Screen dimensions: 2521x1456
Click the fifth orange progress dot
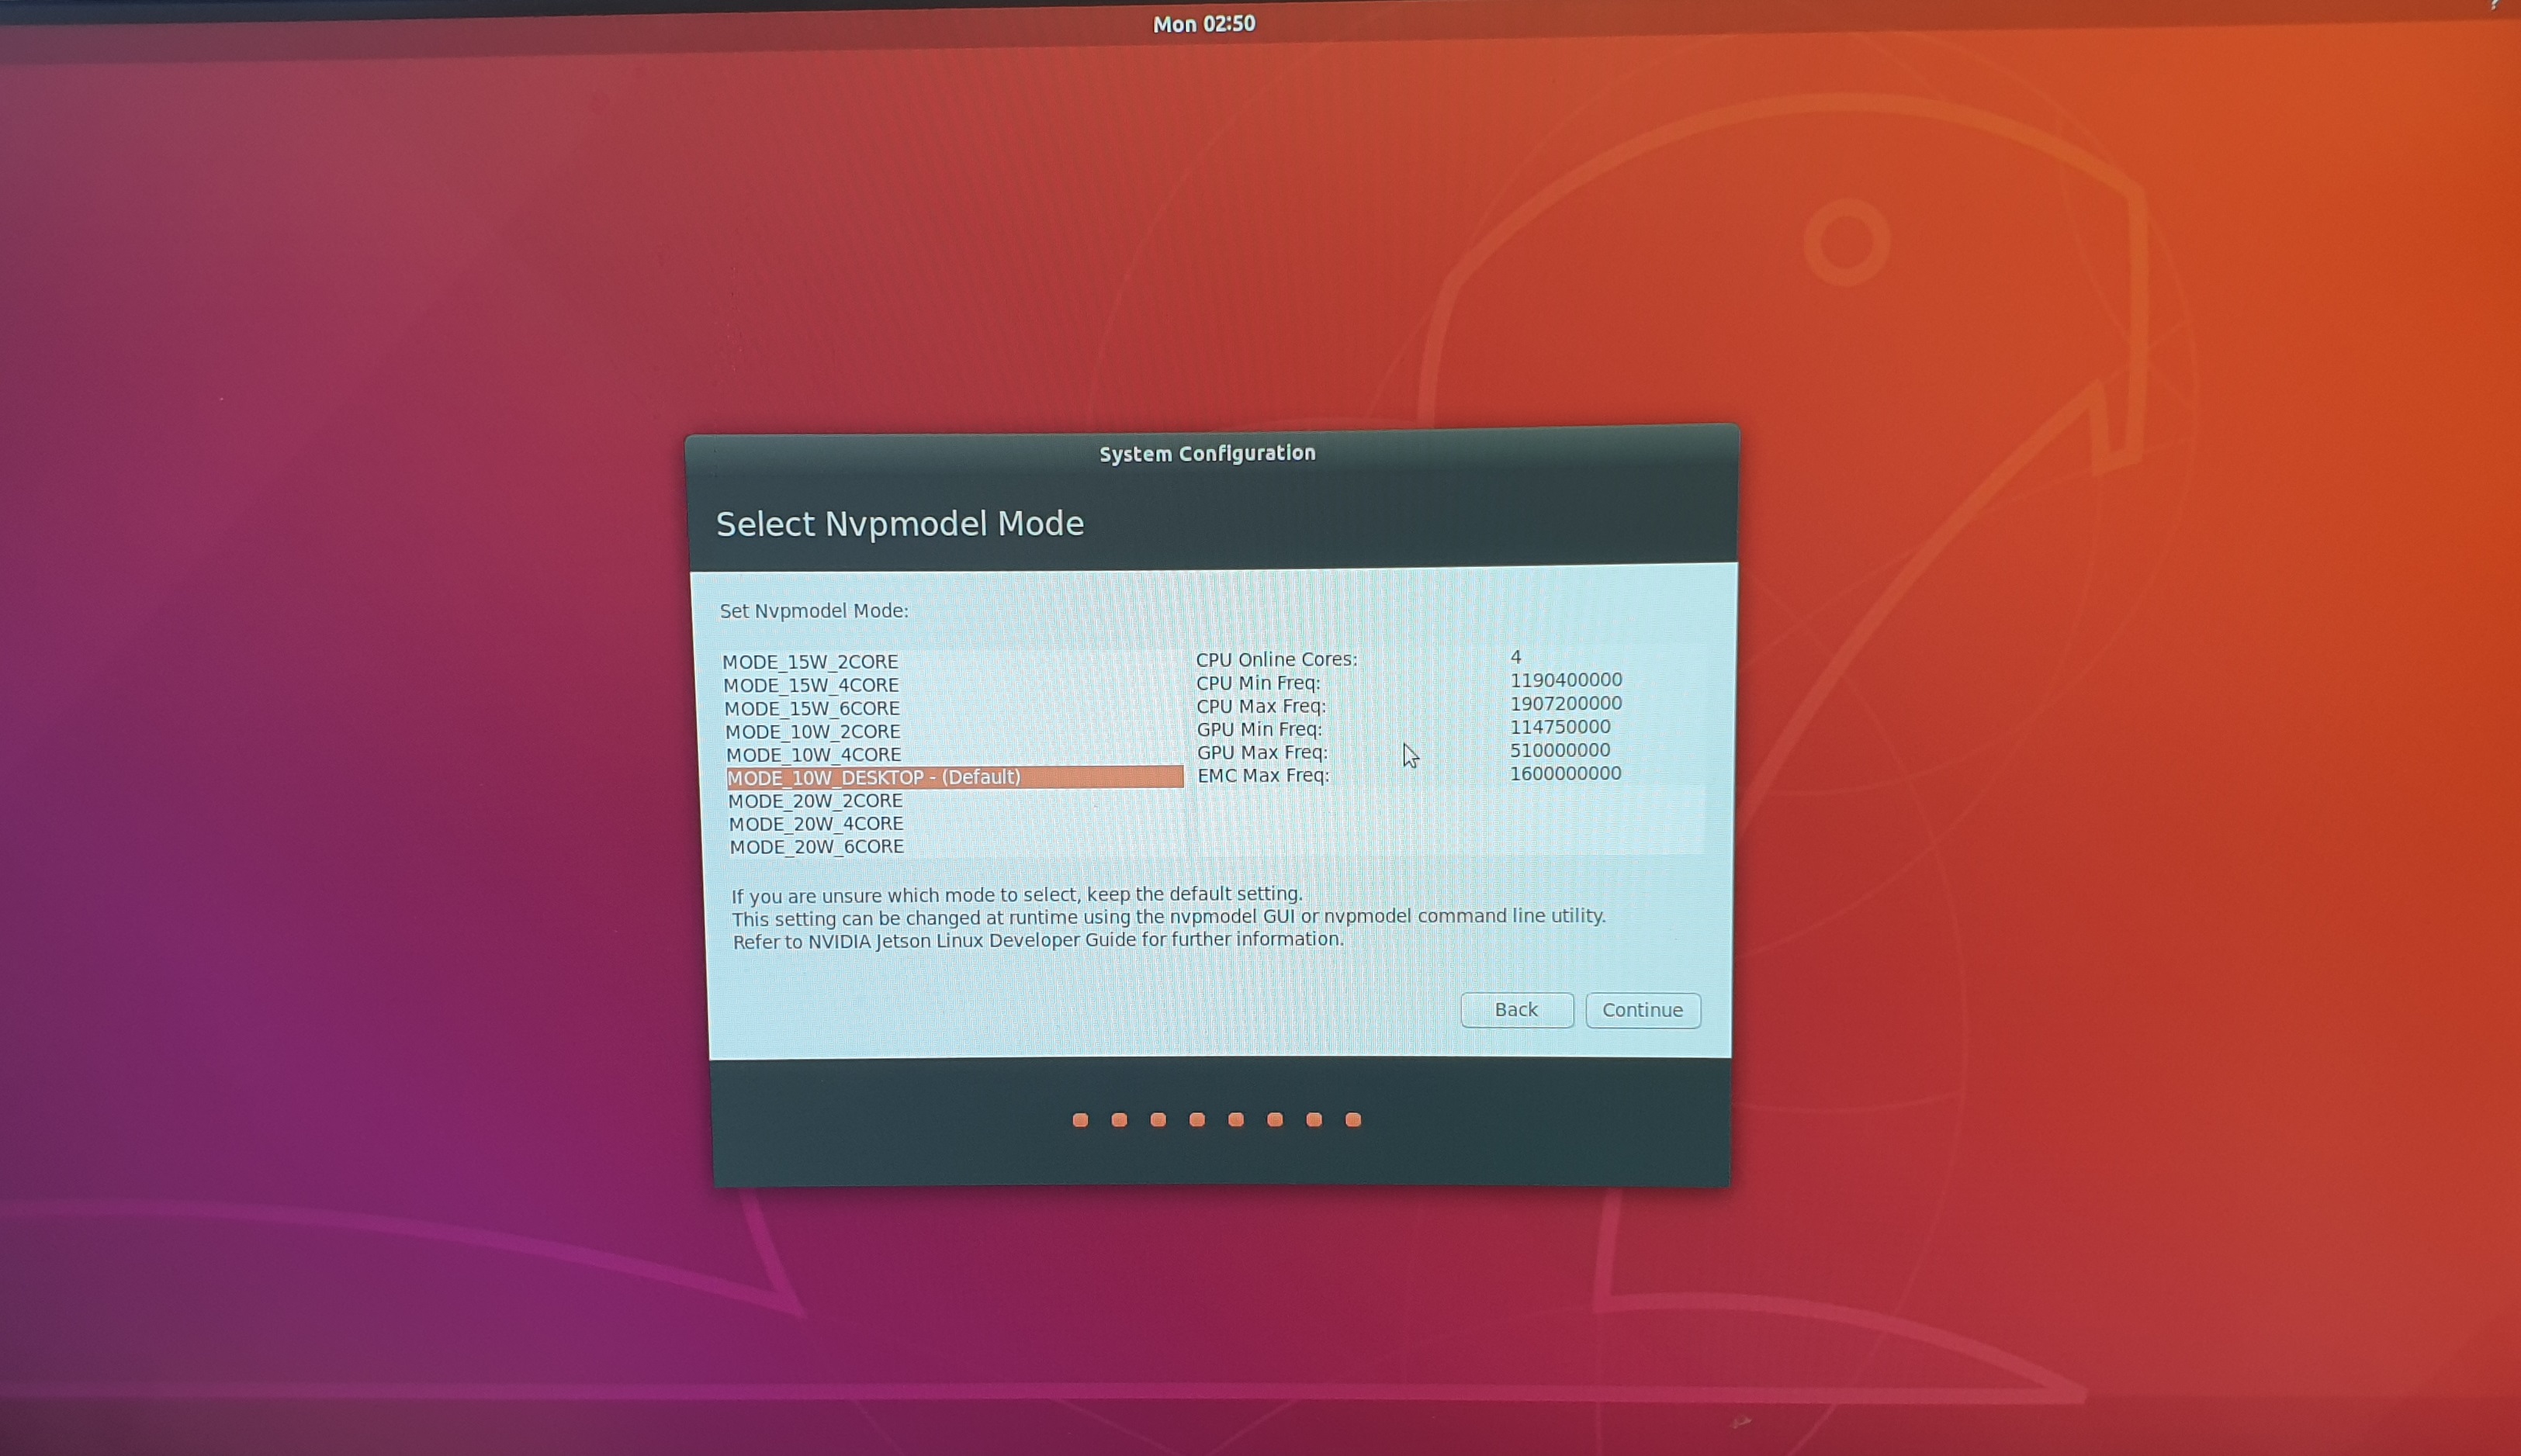pos(1236,1120)
